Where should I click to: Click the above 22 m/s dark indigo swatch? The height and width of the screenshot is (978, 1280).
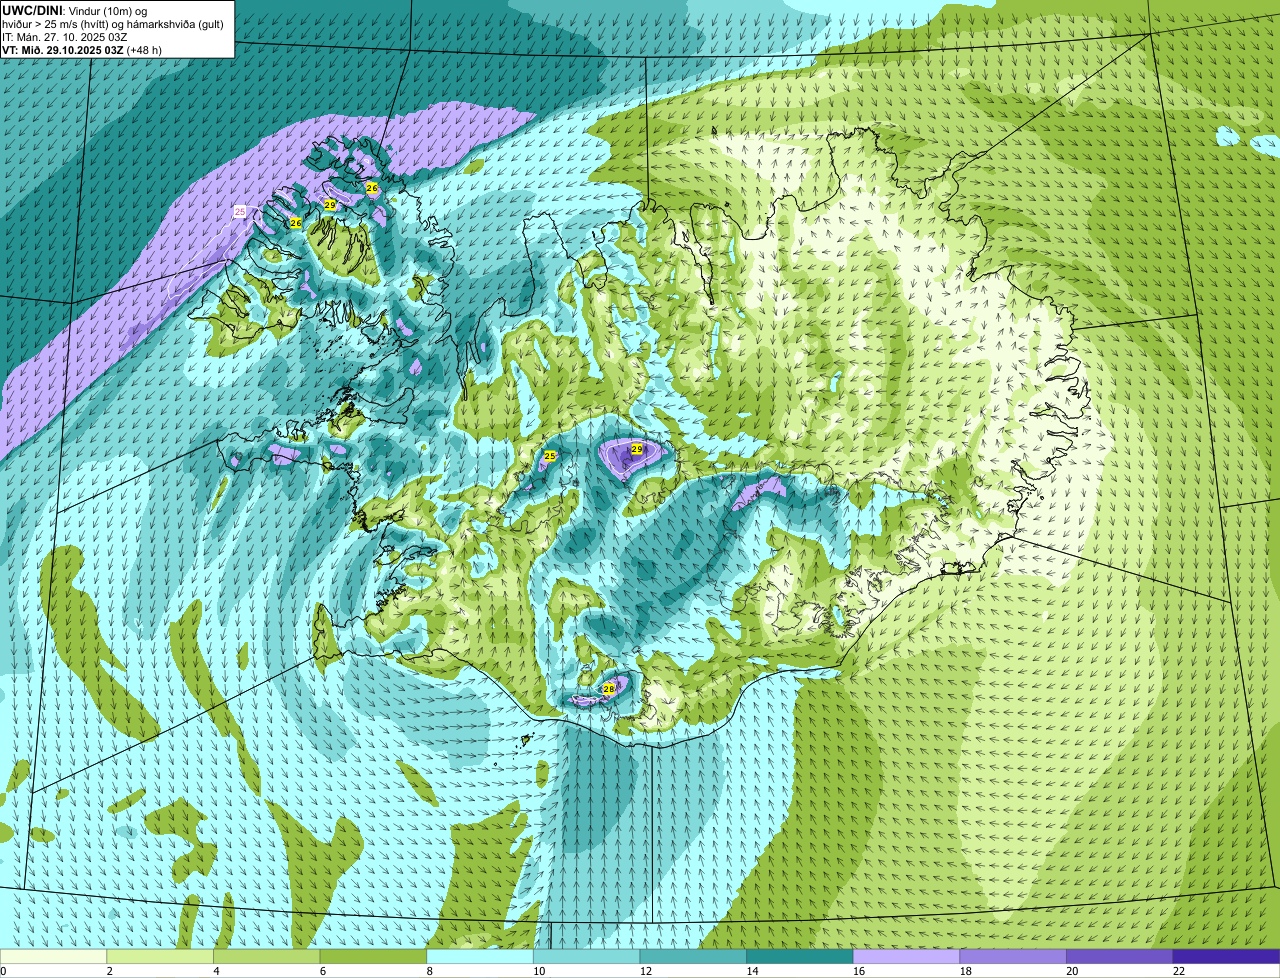click(x=1226, y=956)
